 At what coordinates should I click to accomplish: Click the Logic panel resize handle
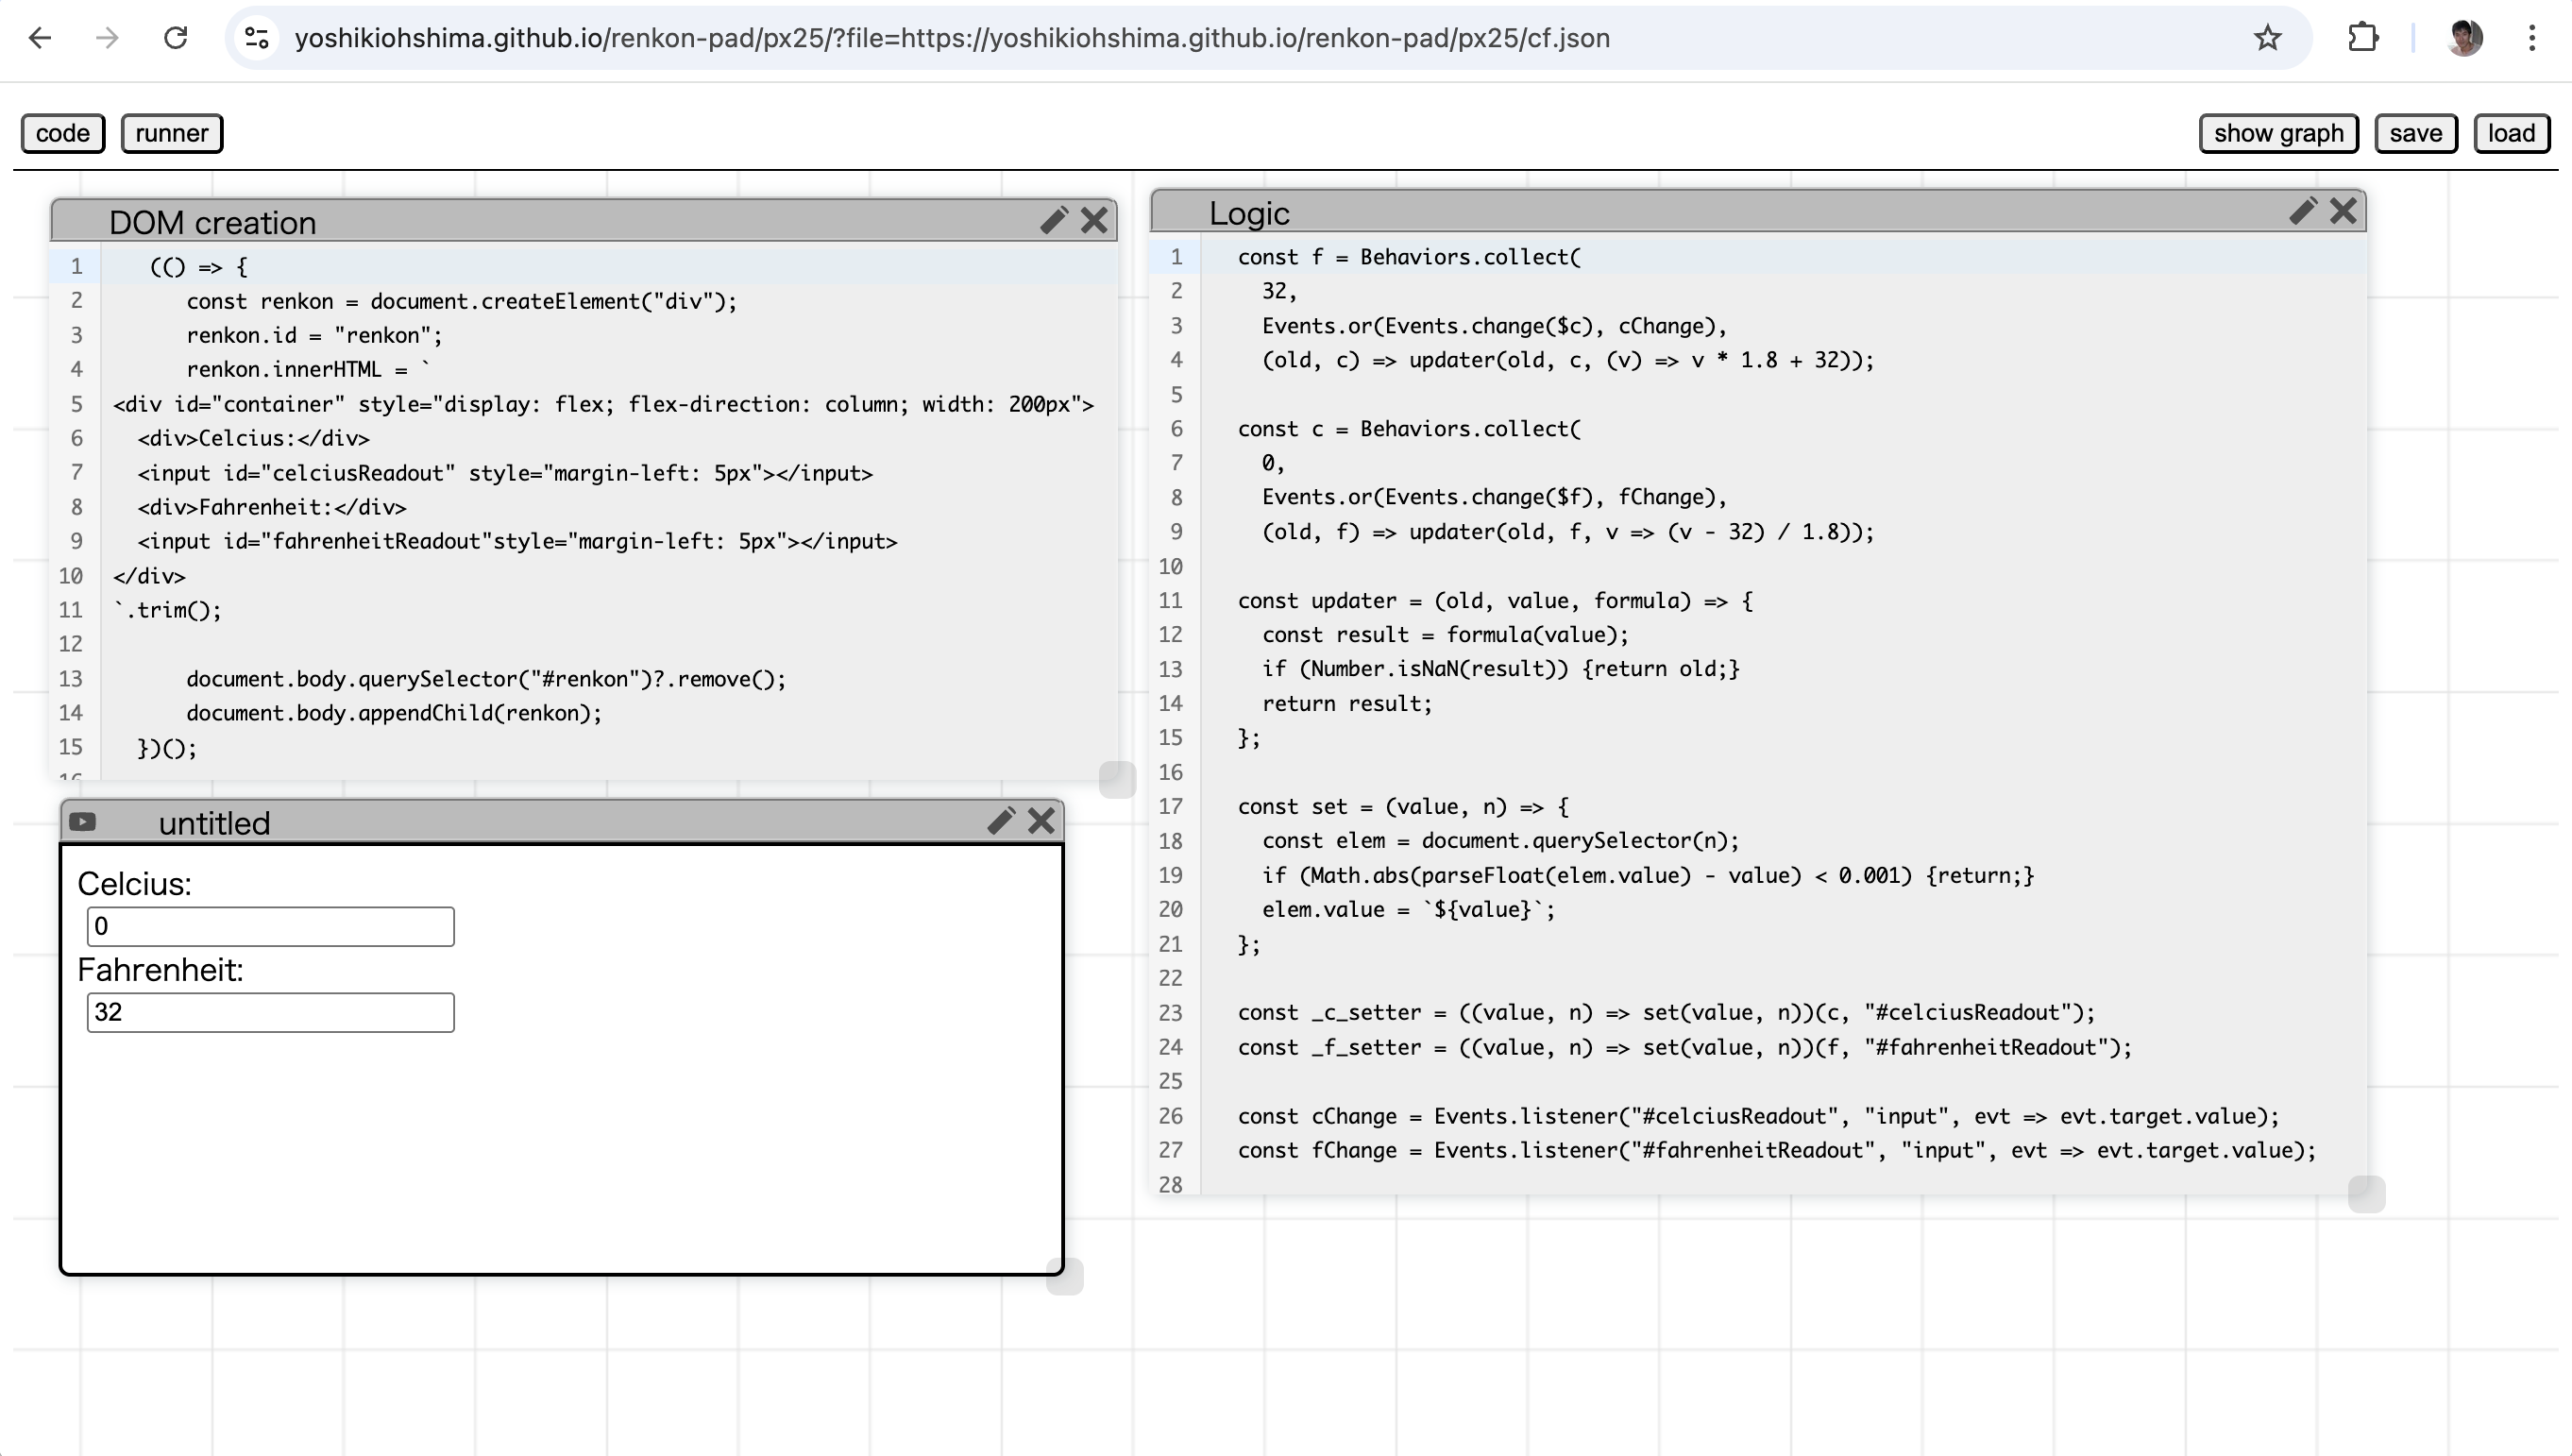point(2366,1194)
